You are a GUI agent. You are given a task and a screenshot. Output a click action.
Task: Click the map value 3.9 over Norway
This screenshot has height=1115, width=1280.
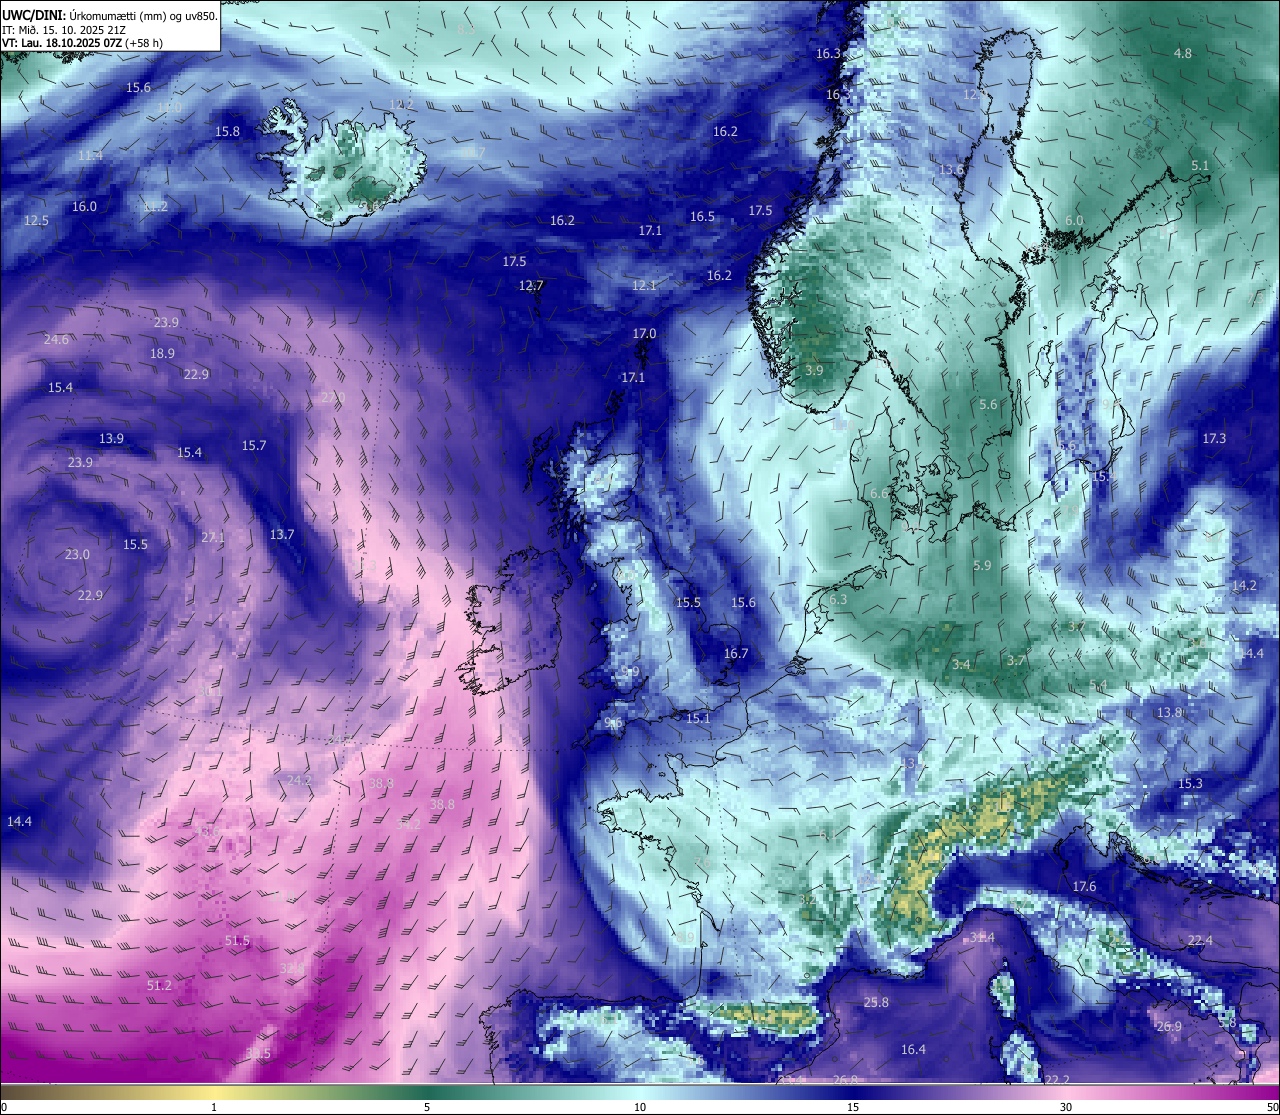tap(814, 371)
